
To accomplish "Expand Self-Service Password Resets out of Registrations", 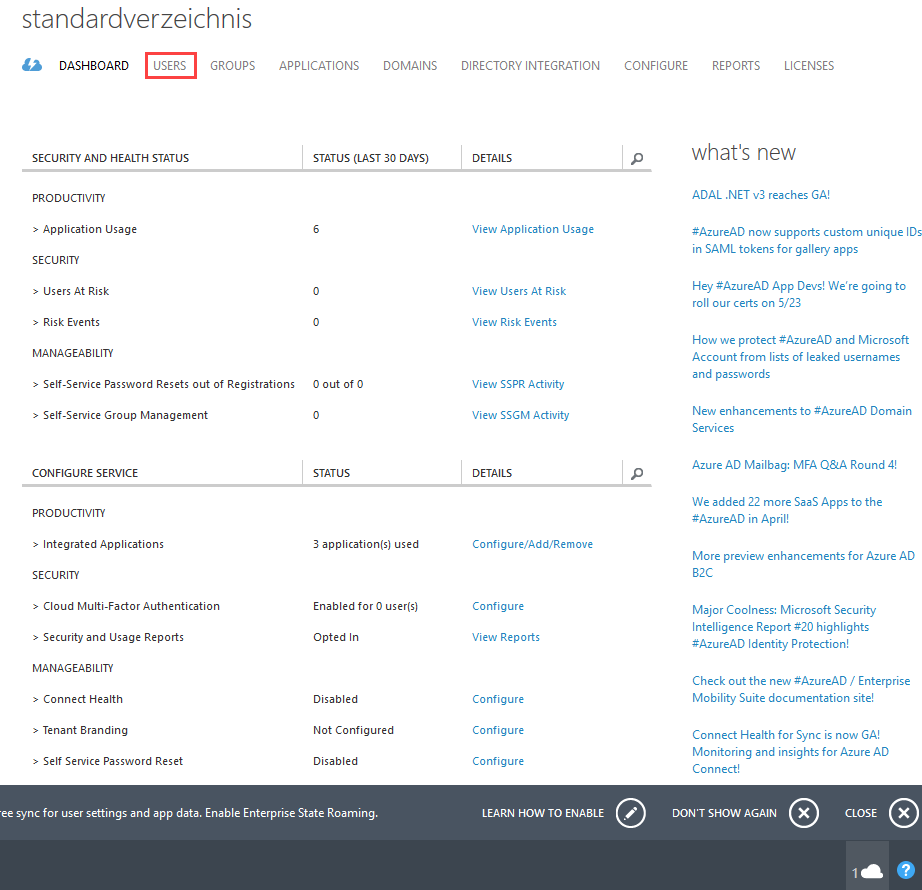I will tap(36, 384).
